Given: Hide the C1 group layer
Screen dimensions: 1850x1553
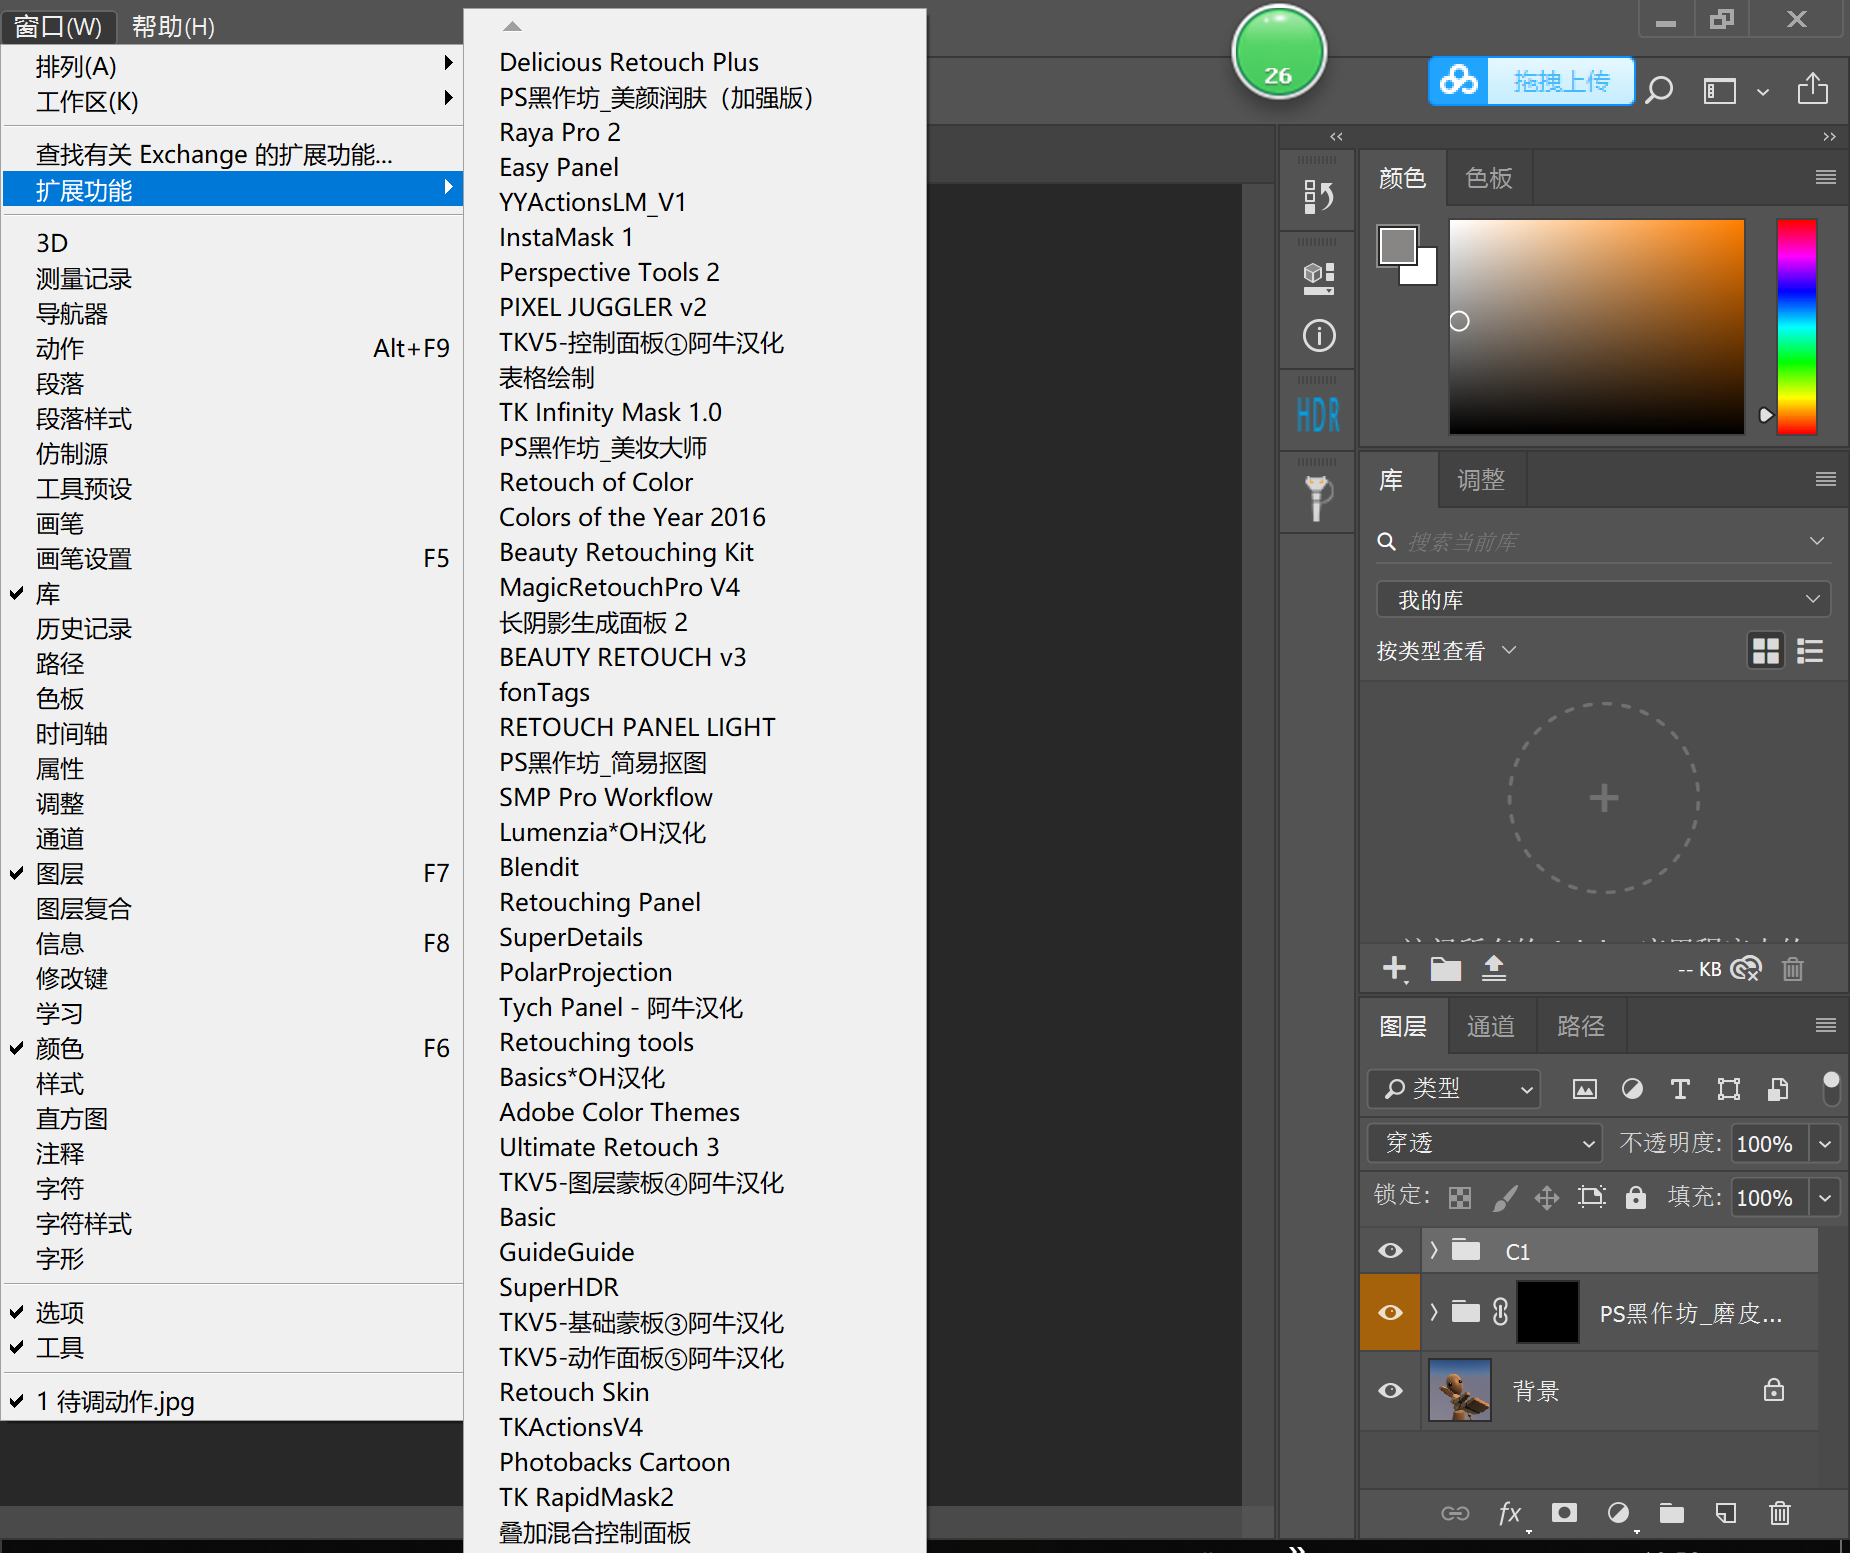Looking at the screenshot, I should click(1390, 1251).
